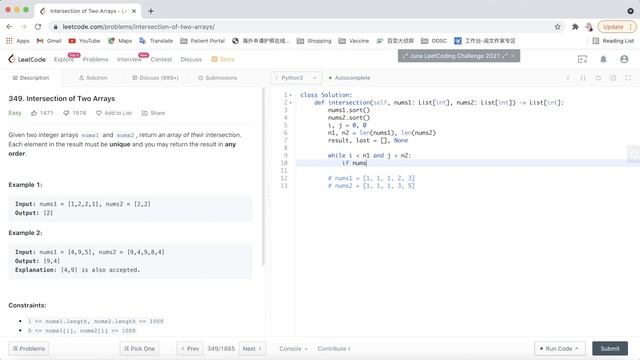Open the Explore menu item
Screen dimensions: 640x360
[64, 59]
